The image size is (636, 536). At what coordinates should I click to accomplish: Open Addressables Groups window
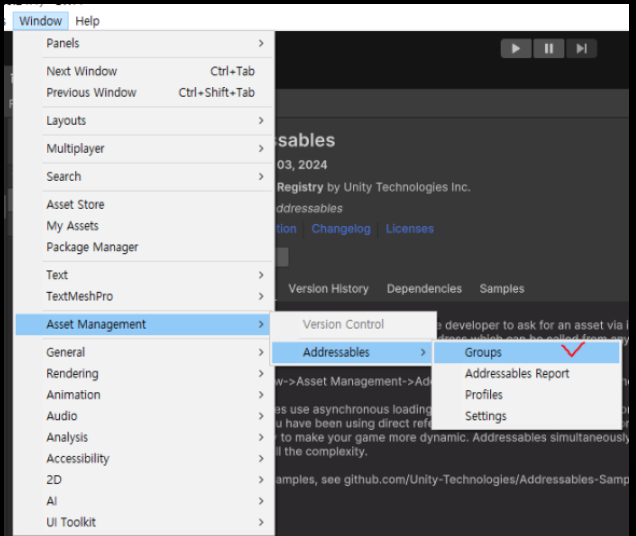(526, 352)
